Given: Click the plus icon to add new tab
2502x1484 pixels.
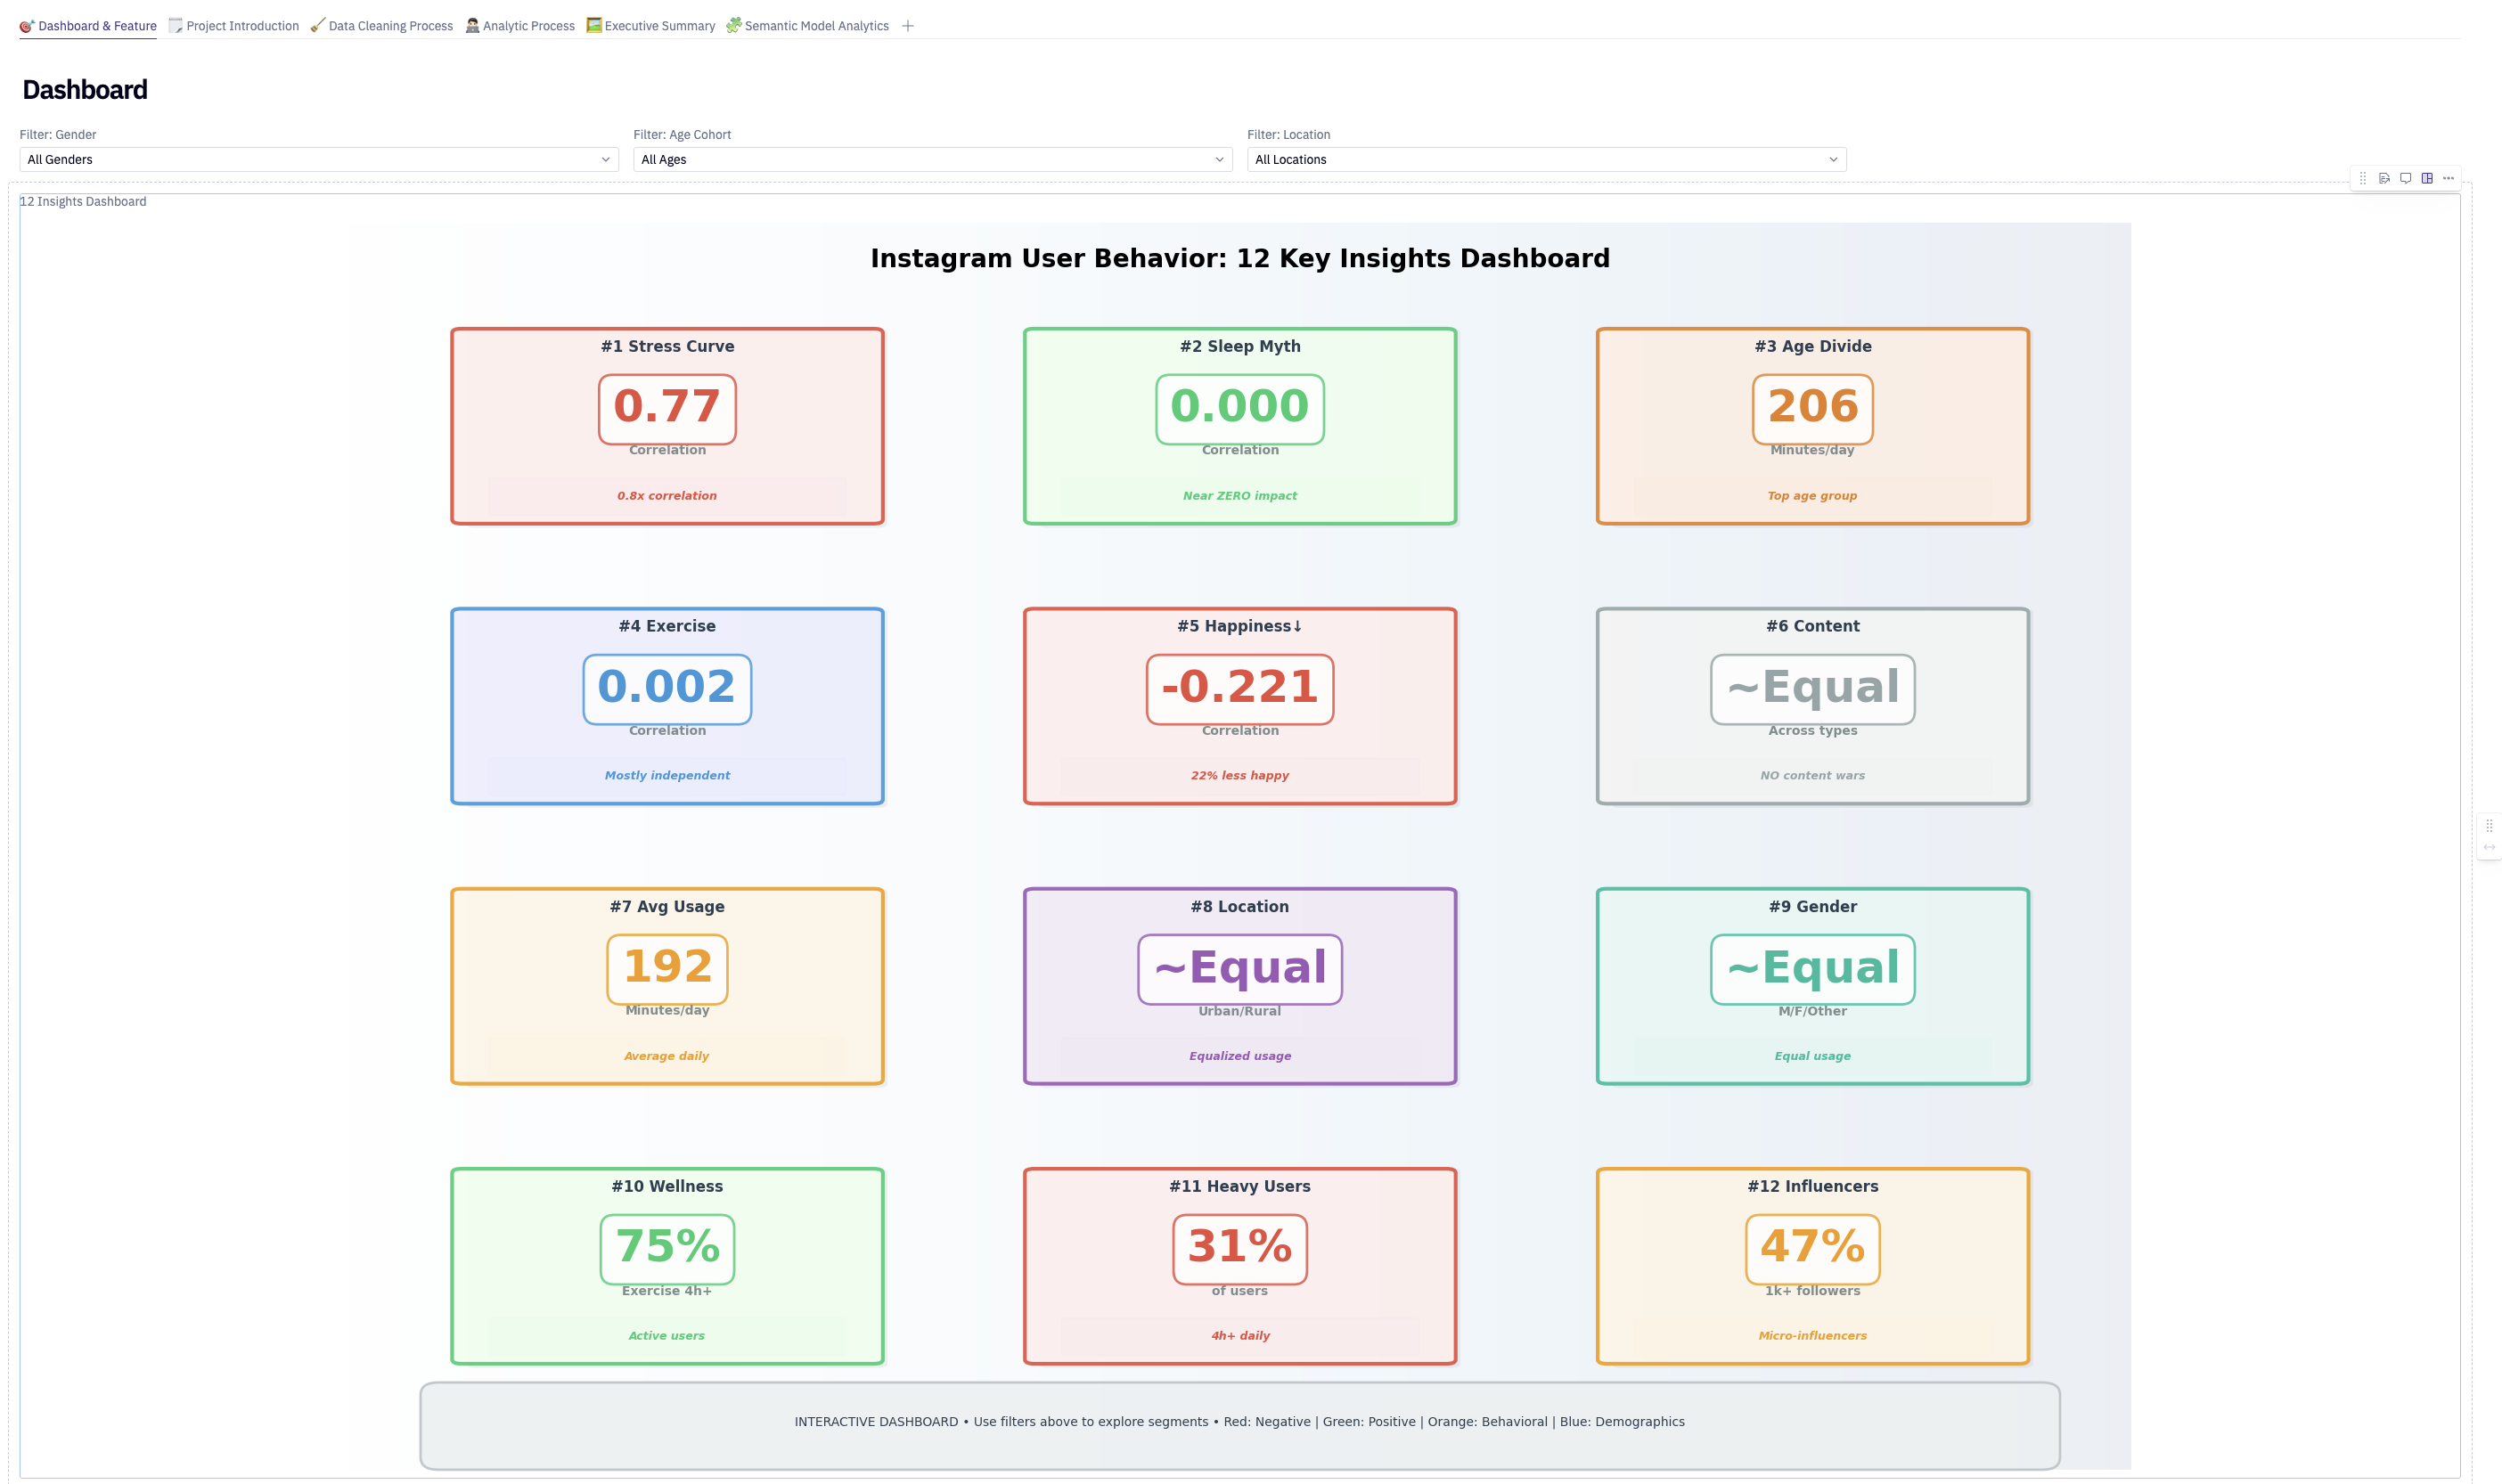Looking at the screenshot, I should [x=907, y=26].
